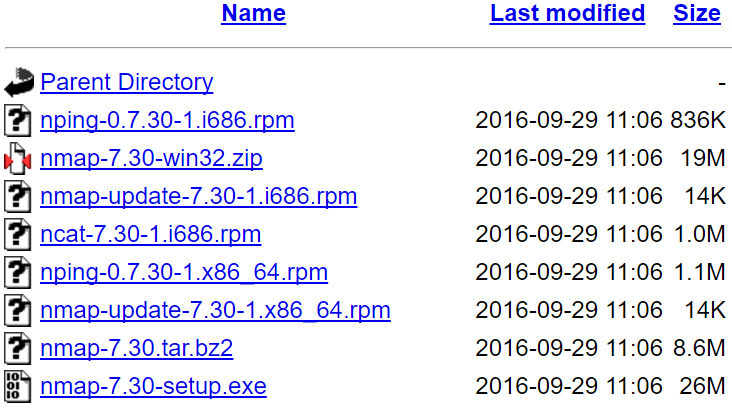Download the nmap-7.30-win32.zip archive
Screen dimensions: 732x411
point(152,158)
